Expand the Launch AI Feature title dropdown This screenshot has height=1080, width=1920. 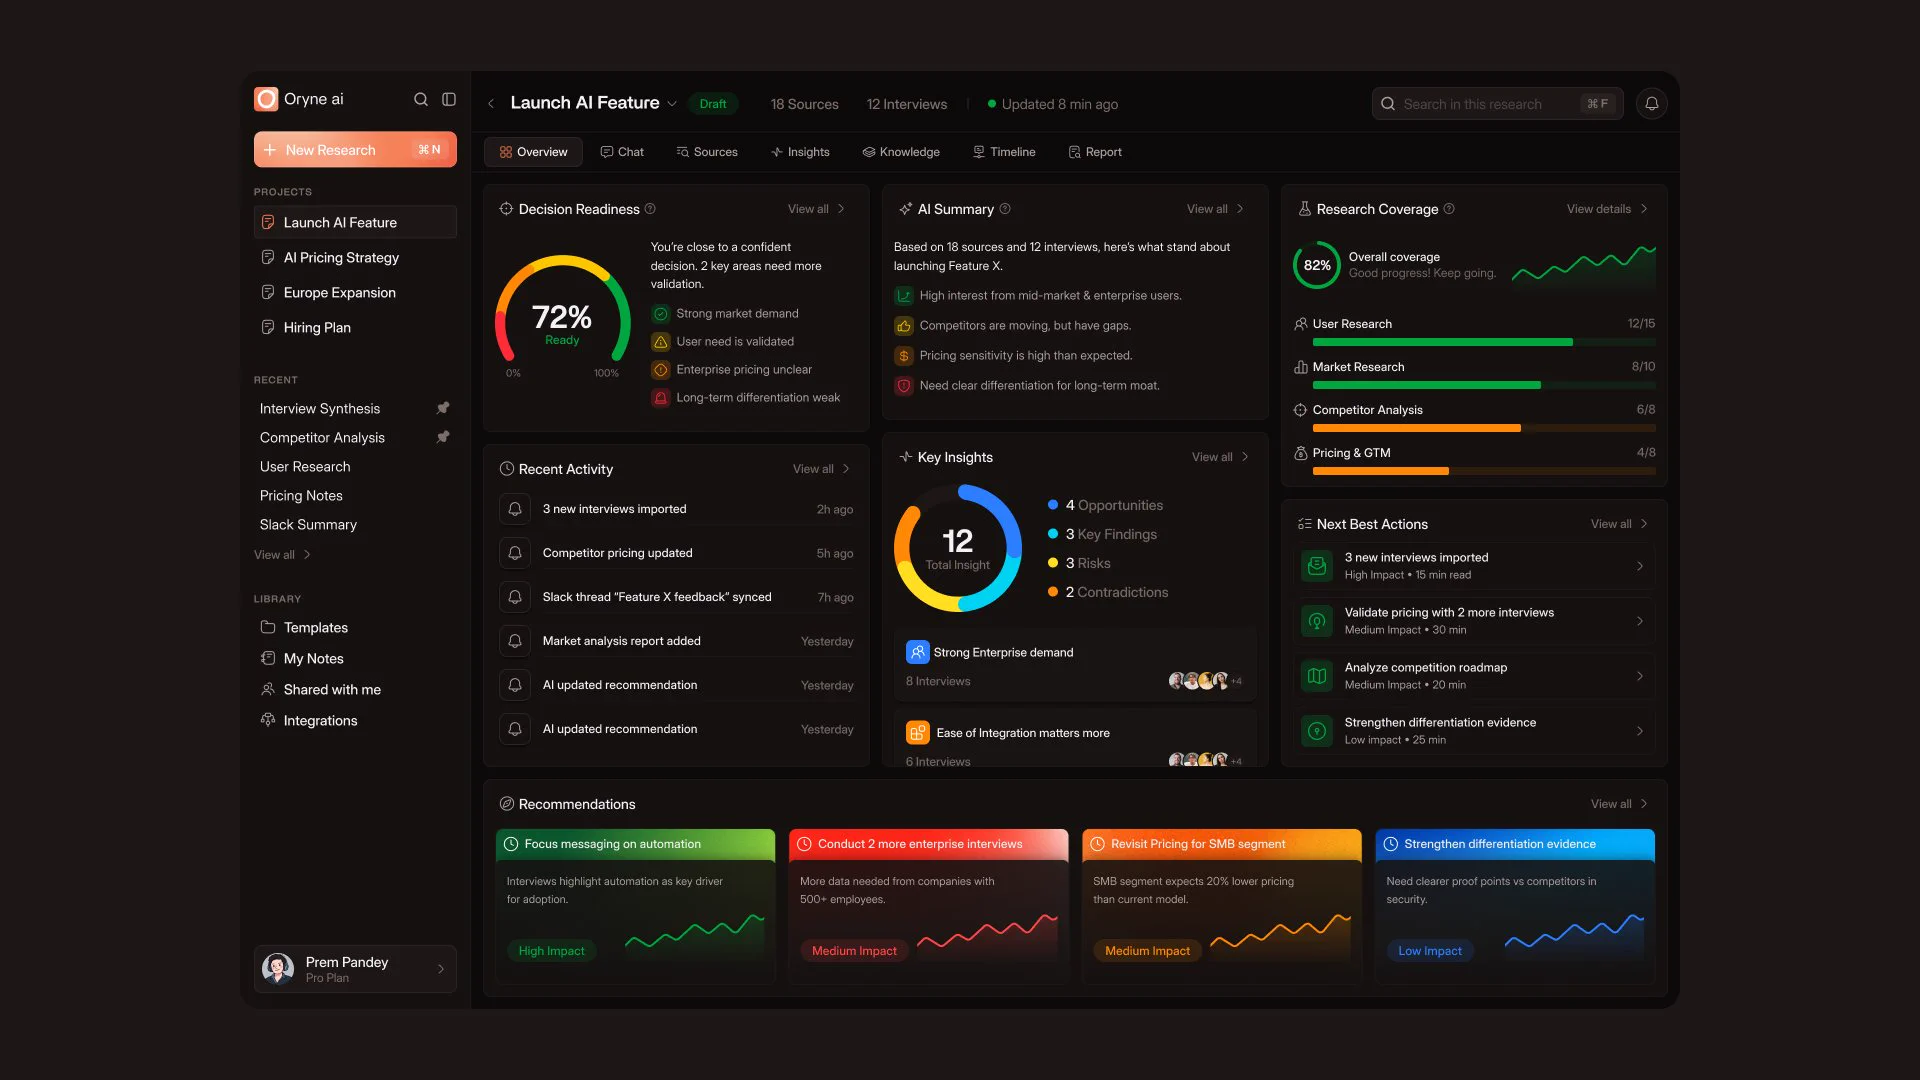[x=672, y=104]
